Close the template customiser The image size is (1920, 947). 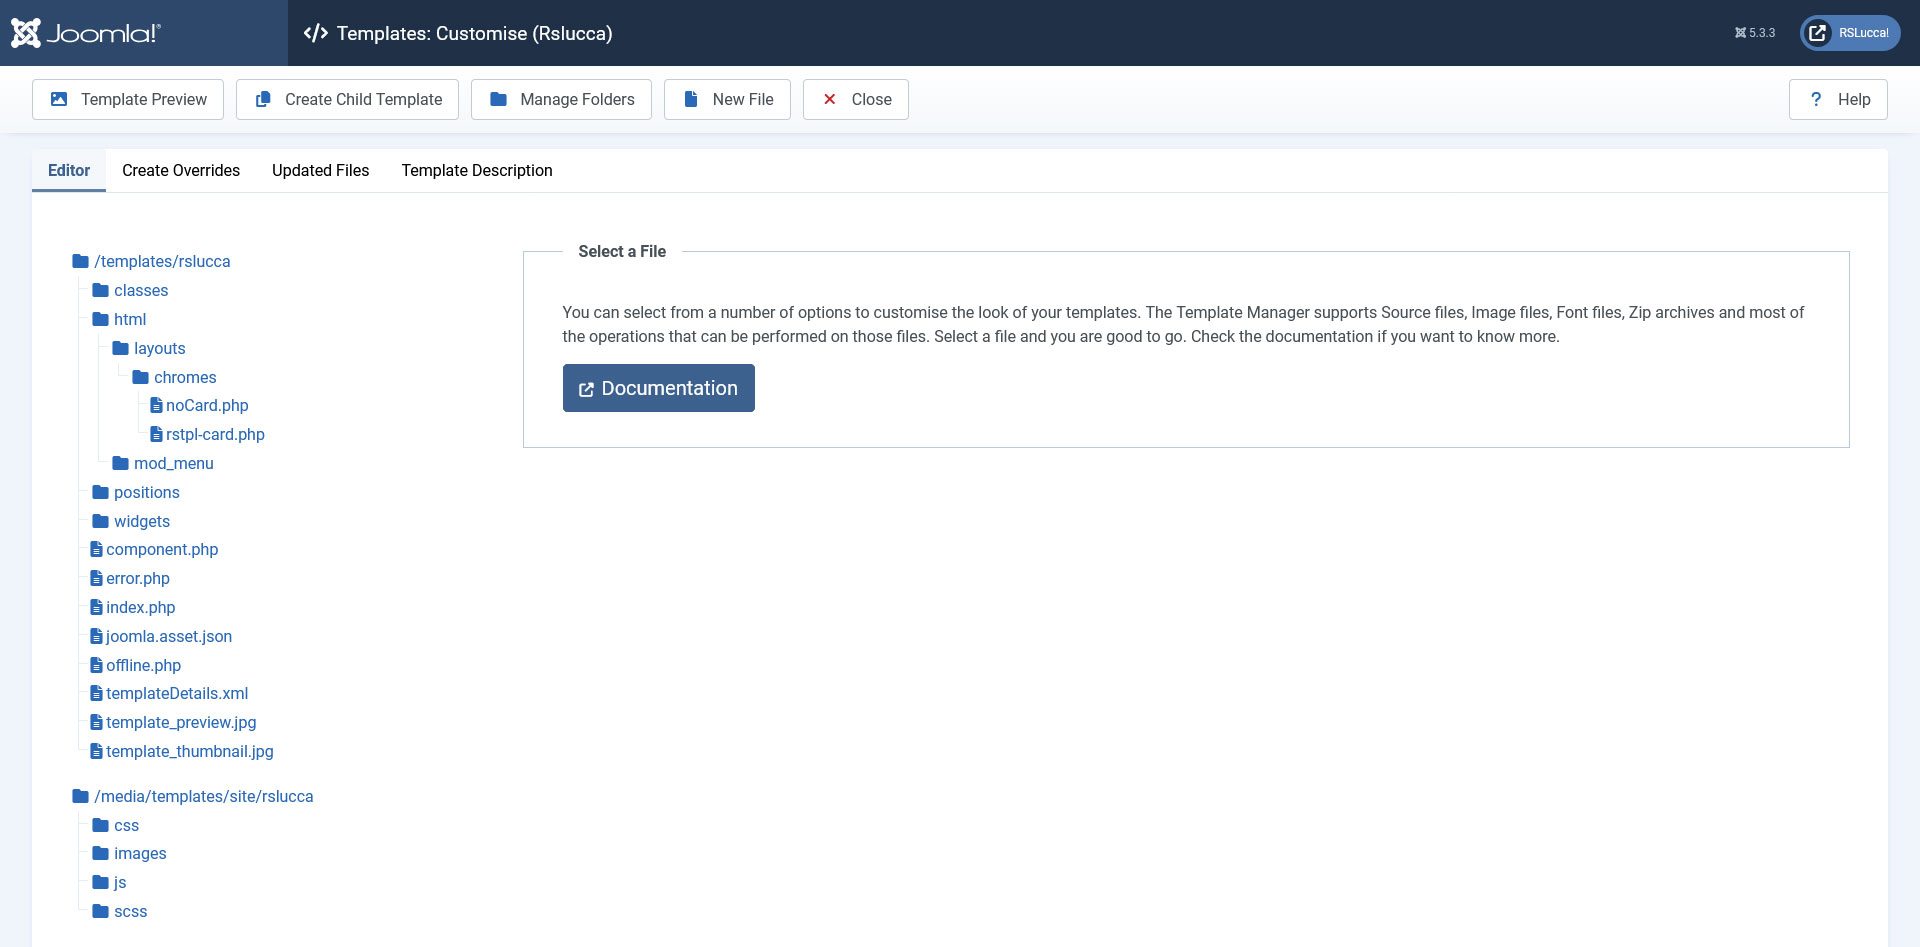tap(855, 100)
